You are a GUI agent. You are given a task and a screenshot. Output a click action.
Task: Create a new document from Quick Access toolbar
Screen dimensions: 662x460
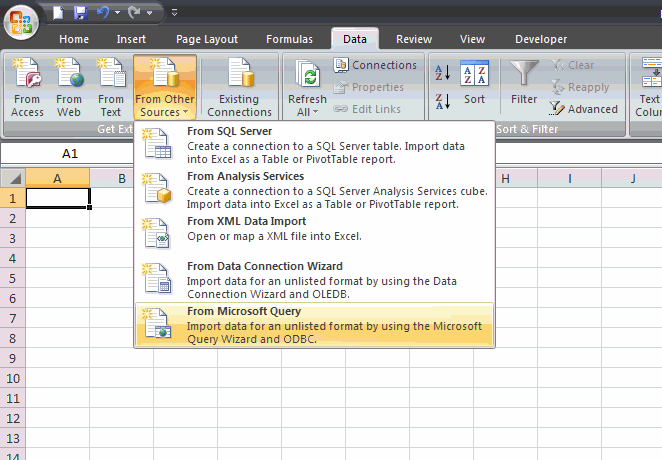coord(58,13)
